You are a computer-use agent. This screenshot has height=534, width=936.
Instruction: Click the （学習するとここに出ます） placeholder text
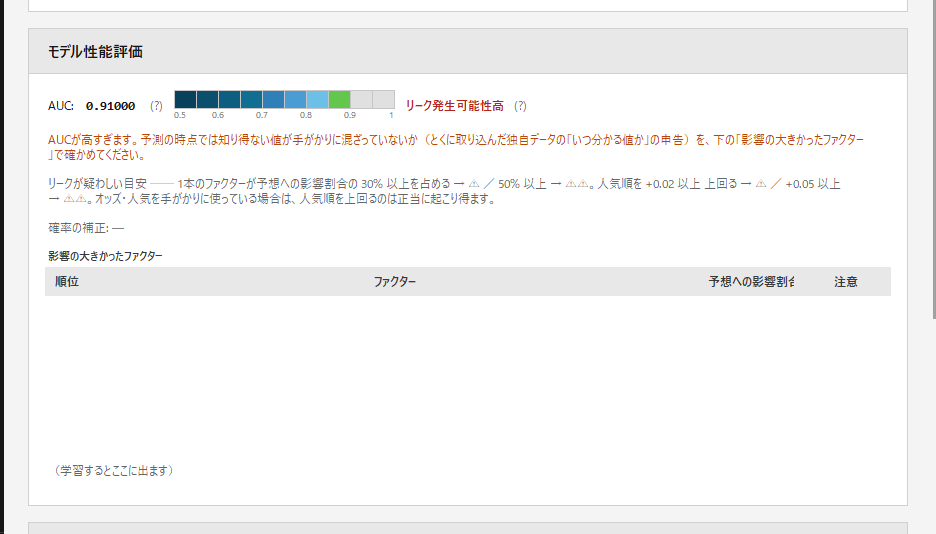pos(113,471)
